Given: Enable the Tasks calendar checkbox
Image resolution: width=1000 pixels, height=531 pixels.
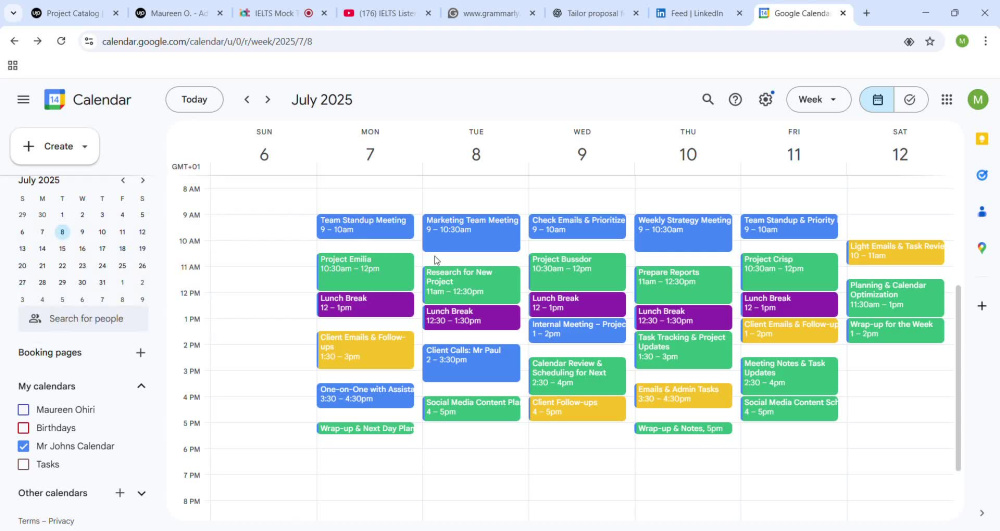Looking at the screenshot, I should point(24,465).
